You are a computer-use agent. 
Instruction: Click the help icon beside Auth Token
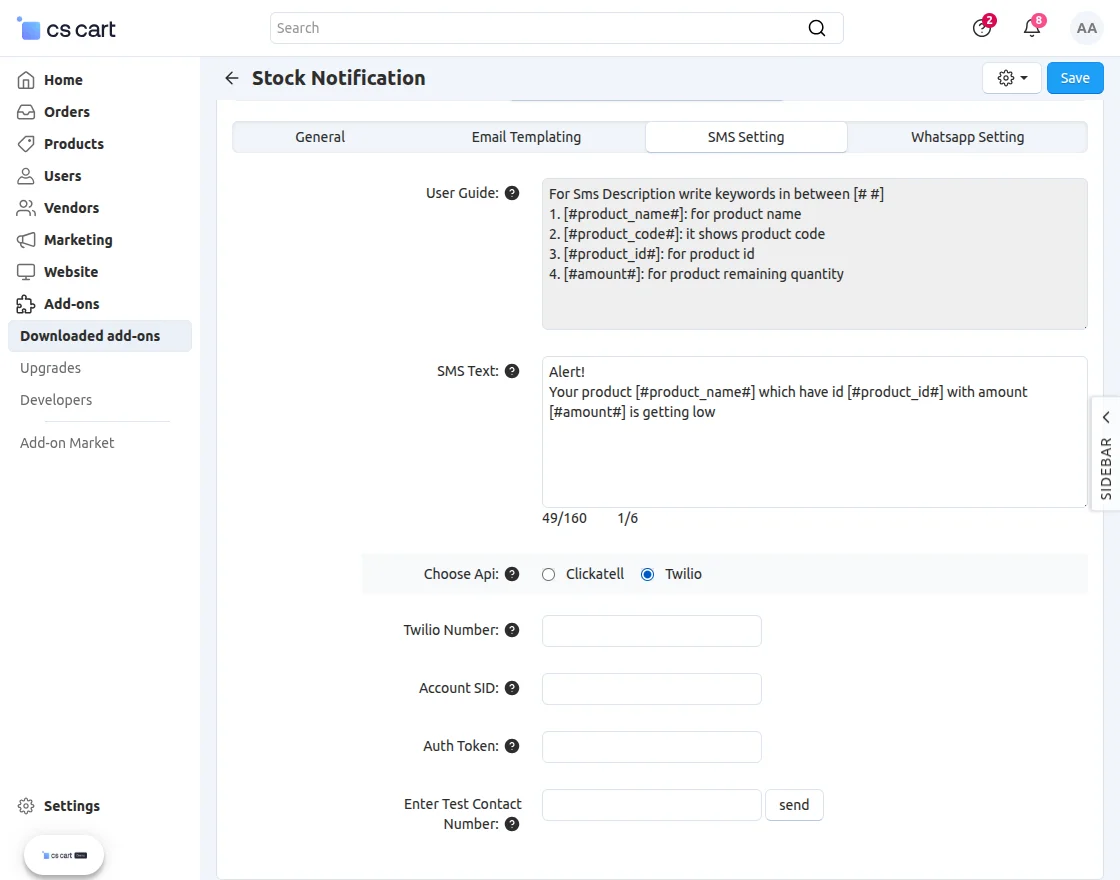click(x=512, y=746)
